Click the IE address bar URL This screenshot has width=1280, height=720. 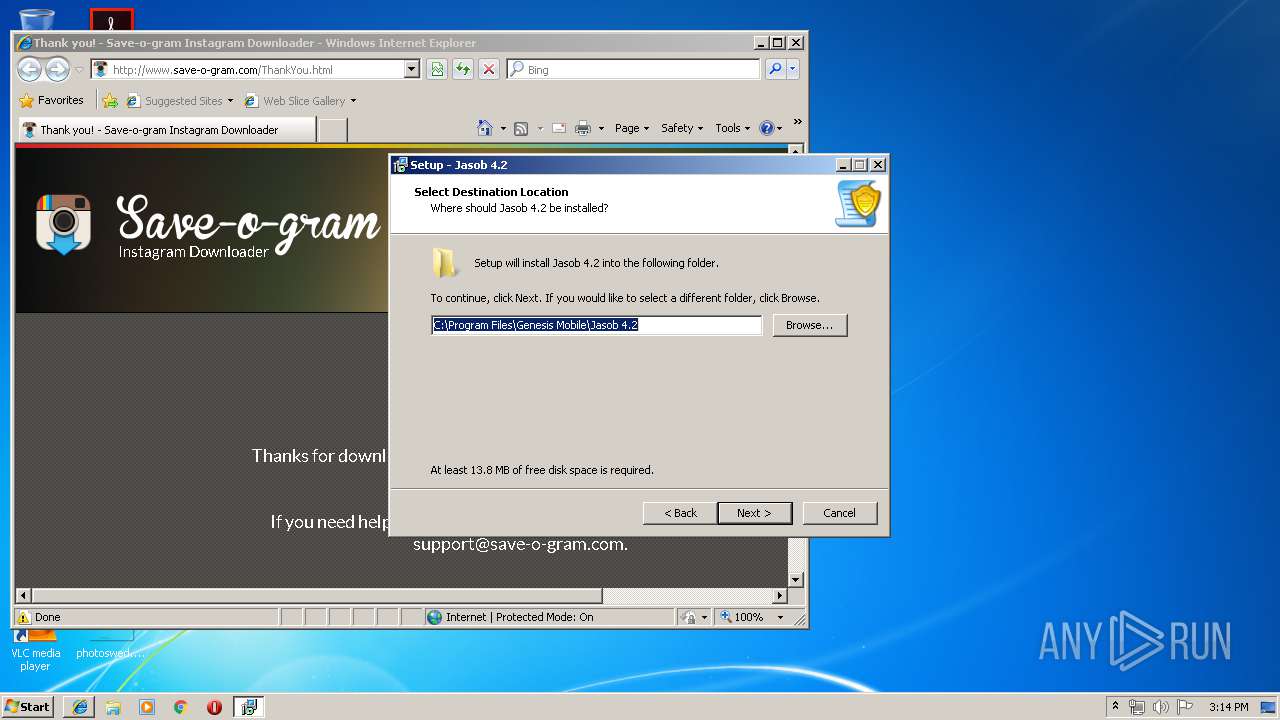click(x=247, y=69)
